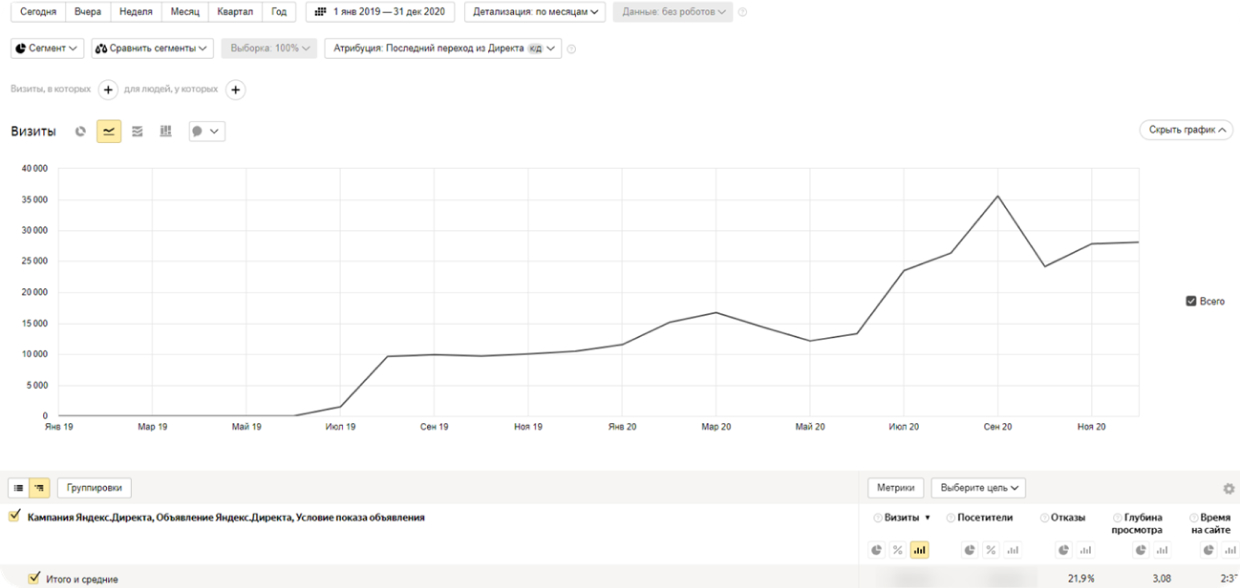Open the Сегмент dropdown
The image size is (1240, 588).
tap(47, 48)
